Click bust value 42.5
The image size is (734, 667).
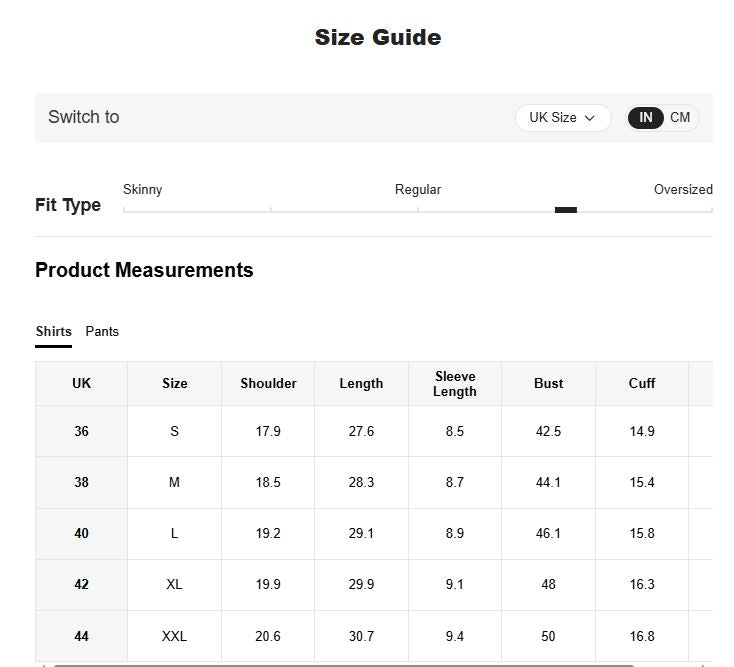click(548, 431)
